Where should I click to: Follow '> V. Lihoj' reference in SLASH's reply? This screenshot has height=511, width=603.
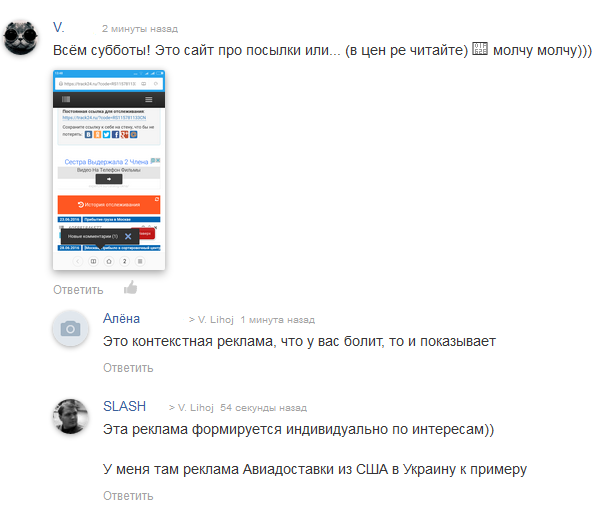(191, 408)
